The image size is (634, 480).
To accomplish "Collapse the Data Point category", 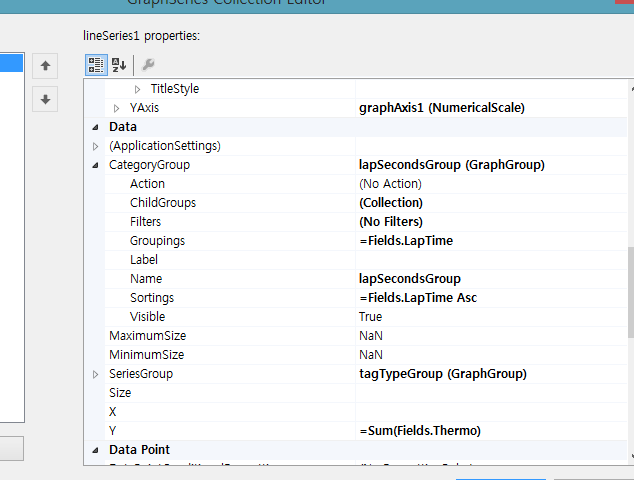I will coord(95,450).
